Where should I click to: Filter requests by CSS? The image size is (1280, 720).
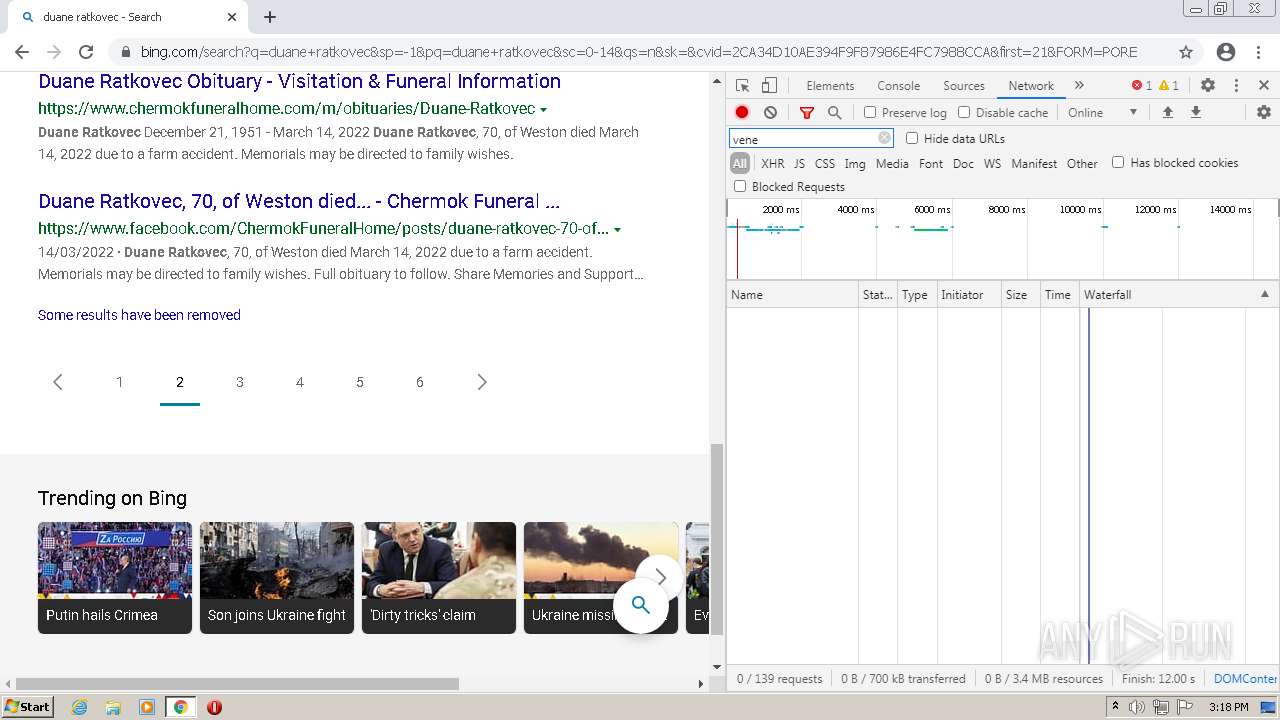click(x=825, y=163)
